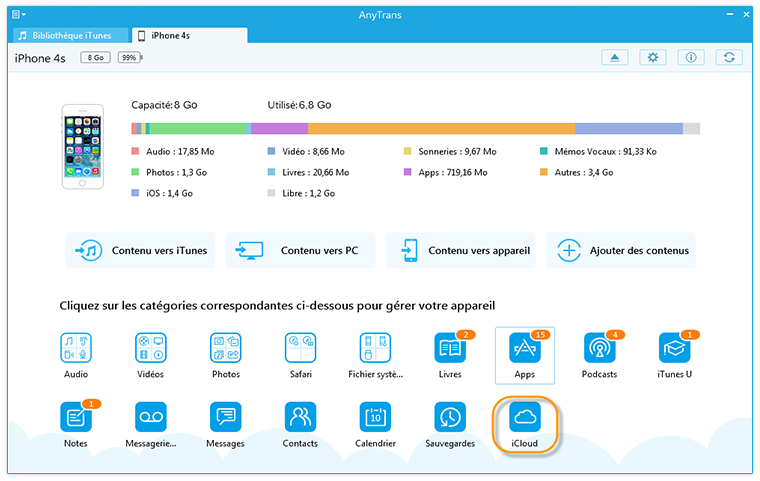Open the Messages category
The height and width of the screenshot is (481, 760).
[226, 424]
